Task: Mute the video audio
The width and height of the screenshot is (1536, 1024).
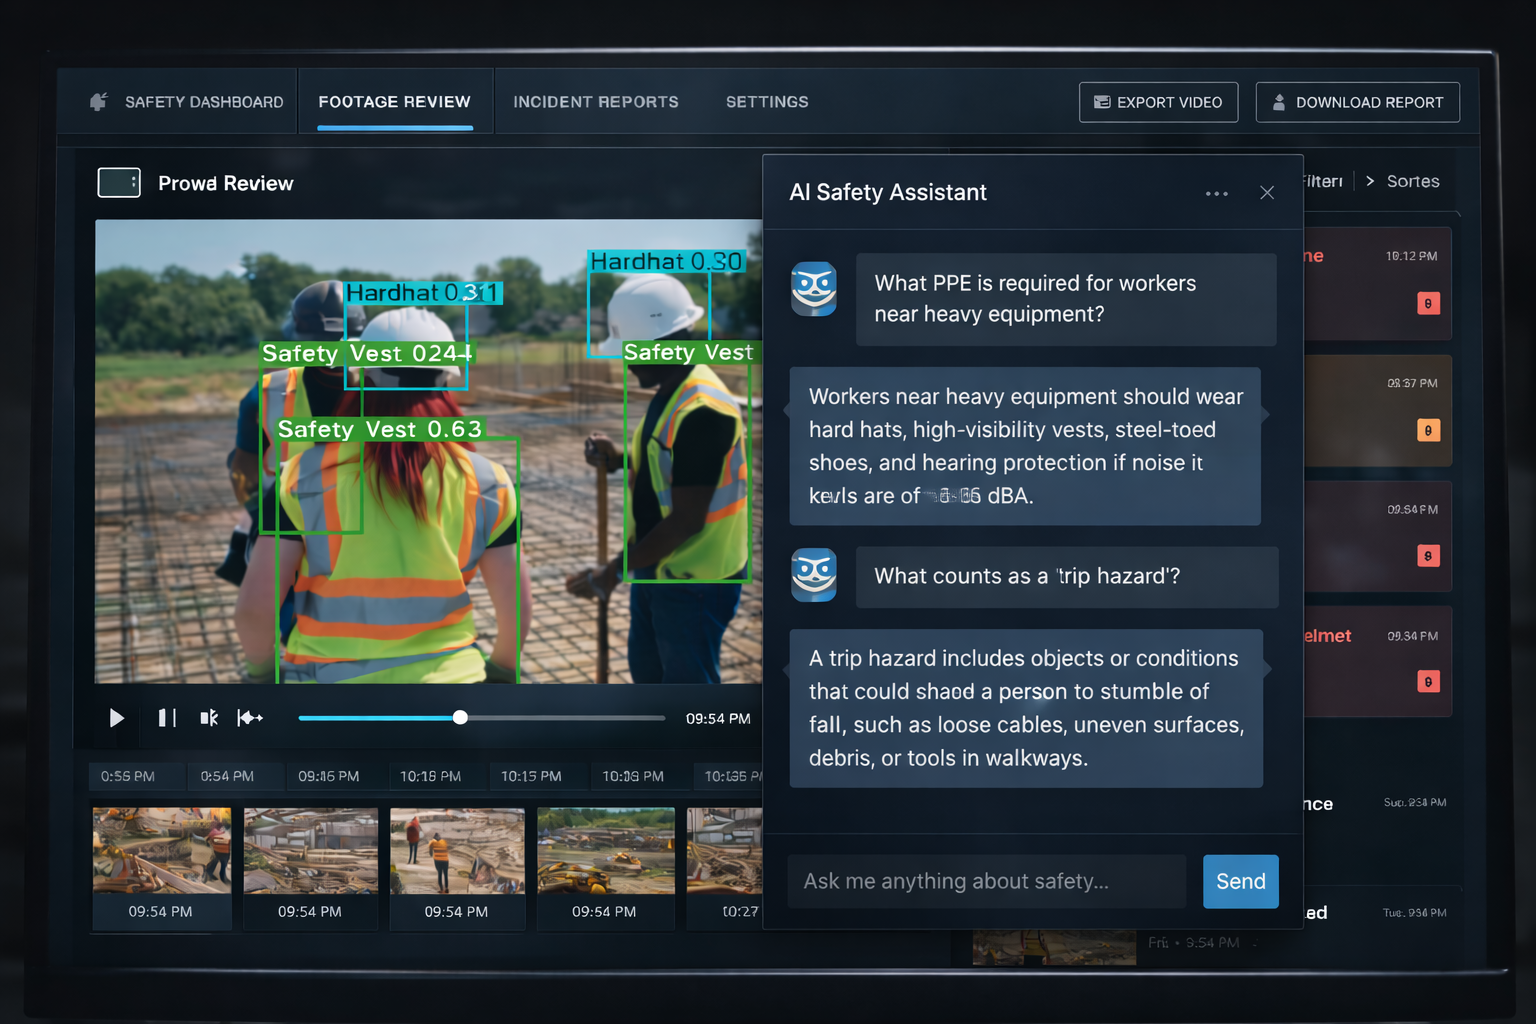Action: click(x=209, y=718)
